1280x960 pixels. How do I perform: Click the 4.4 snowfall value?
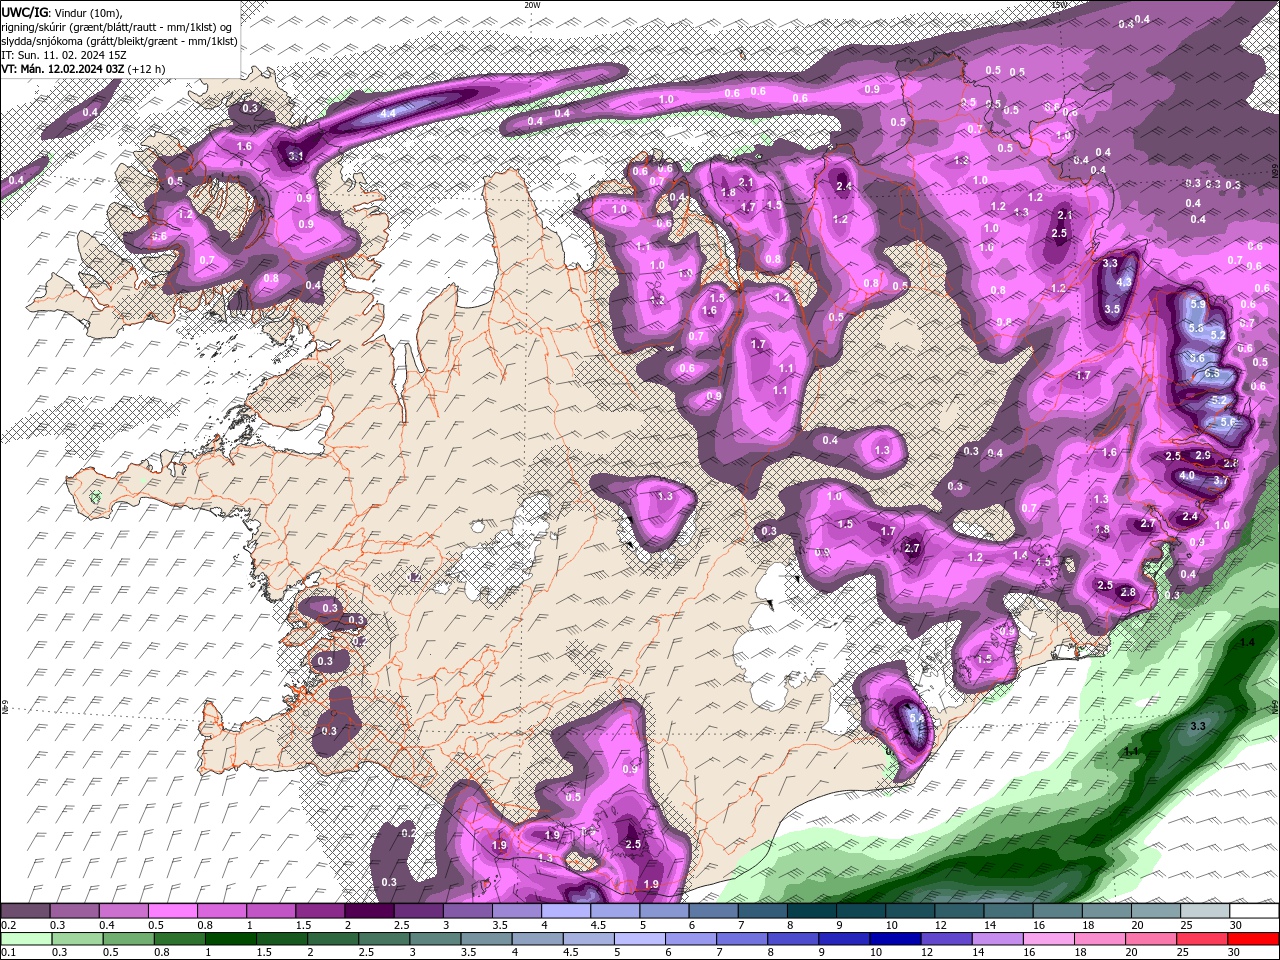pyautogui.click(x=389, y=114)
